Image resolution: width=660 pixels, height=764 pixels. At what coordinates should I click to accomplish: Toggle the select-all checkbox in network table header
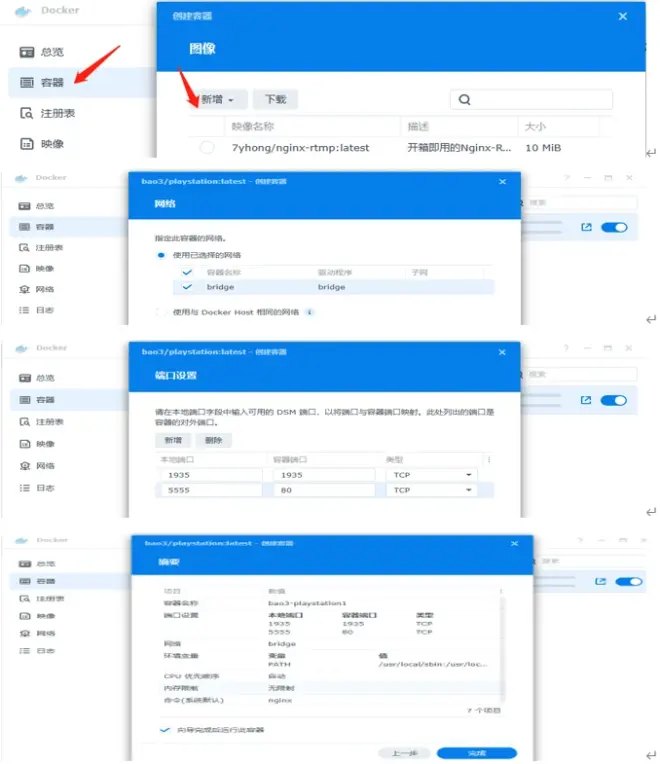coord(187,272)
